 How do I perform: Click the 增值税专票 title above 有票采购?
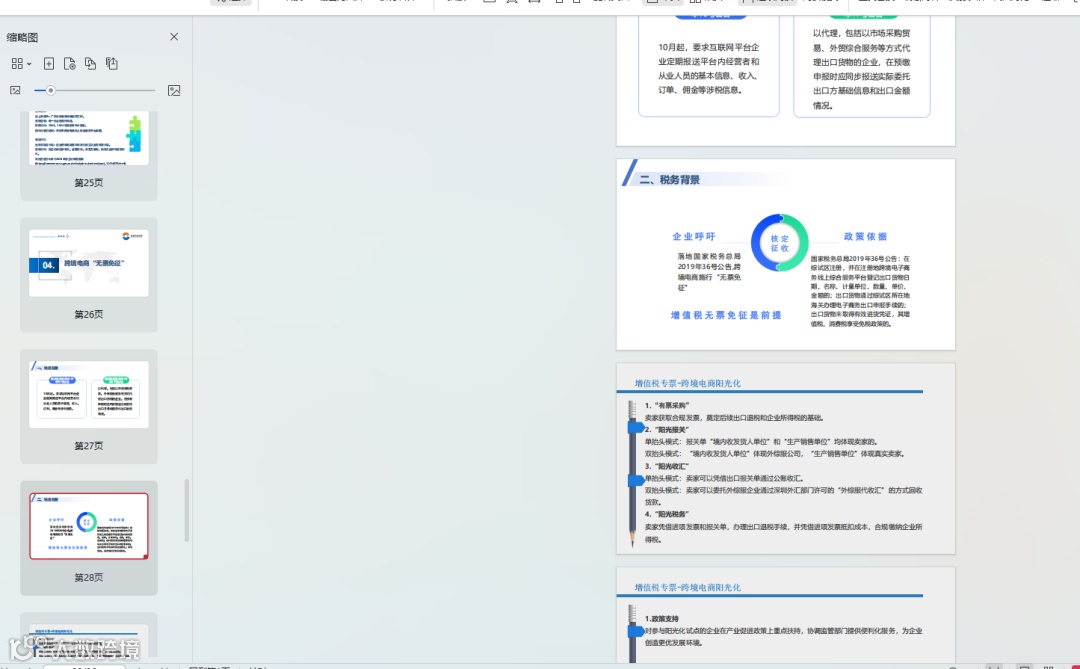[687, 383]
